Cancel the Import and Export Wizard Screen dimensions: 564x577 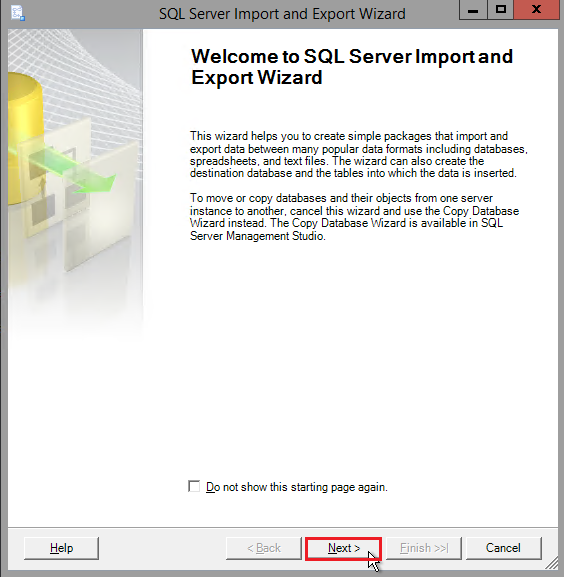coord(503,548)
